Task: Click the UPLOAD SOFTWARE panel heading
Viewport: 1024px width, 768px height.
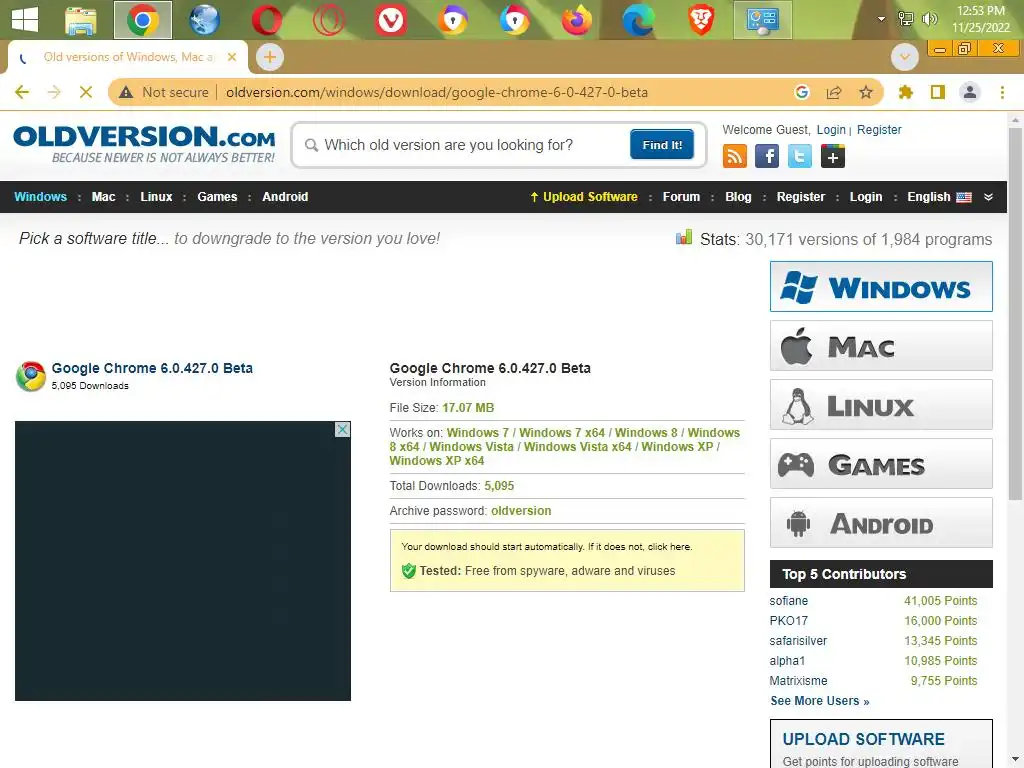Action: tap(863, 739)
